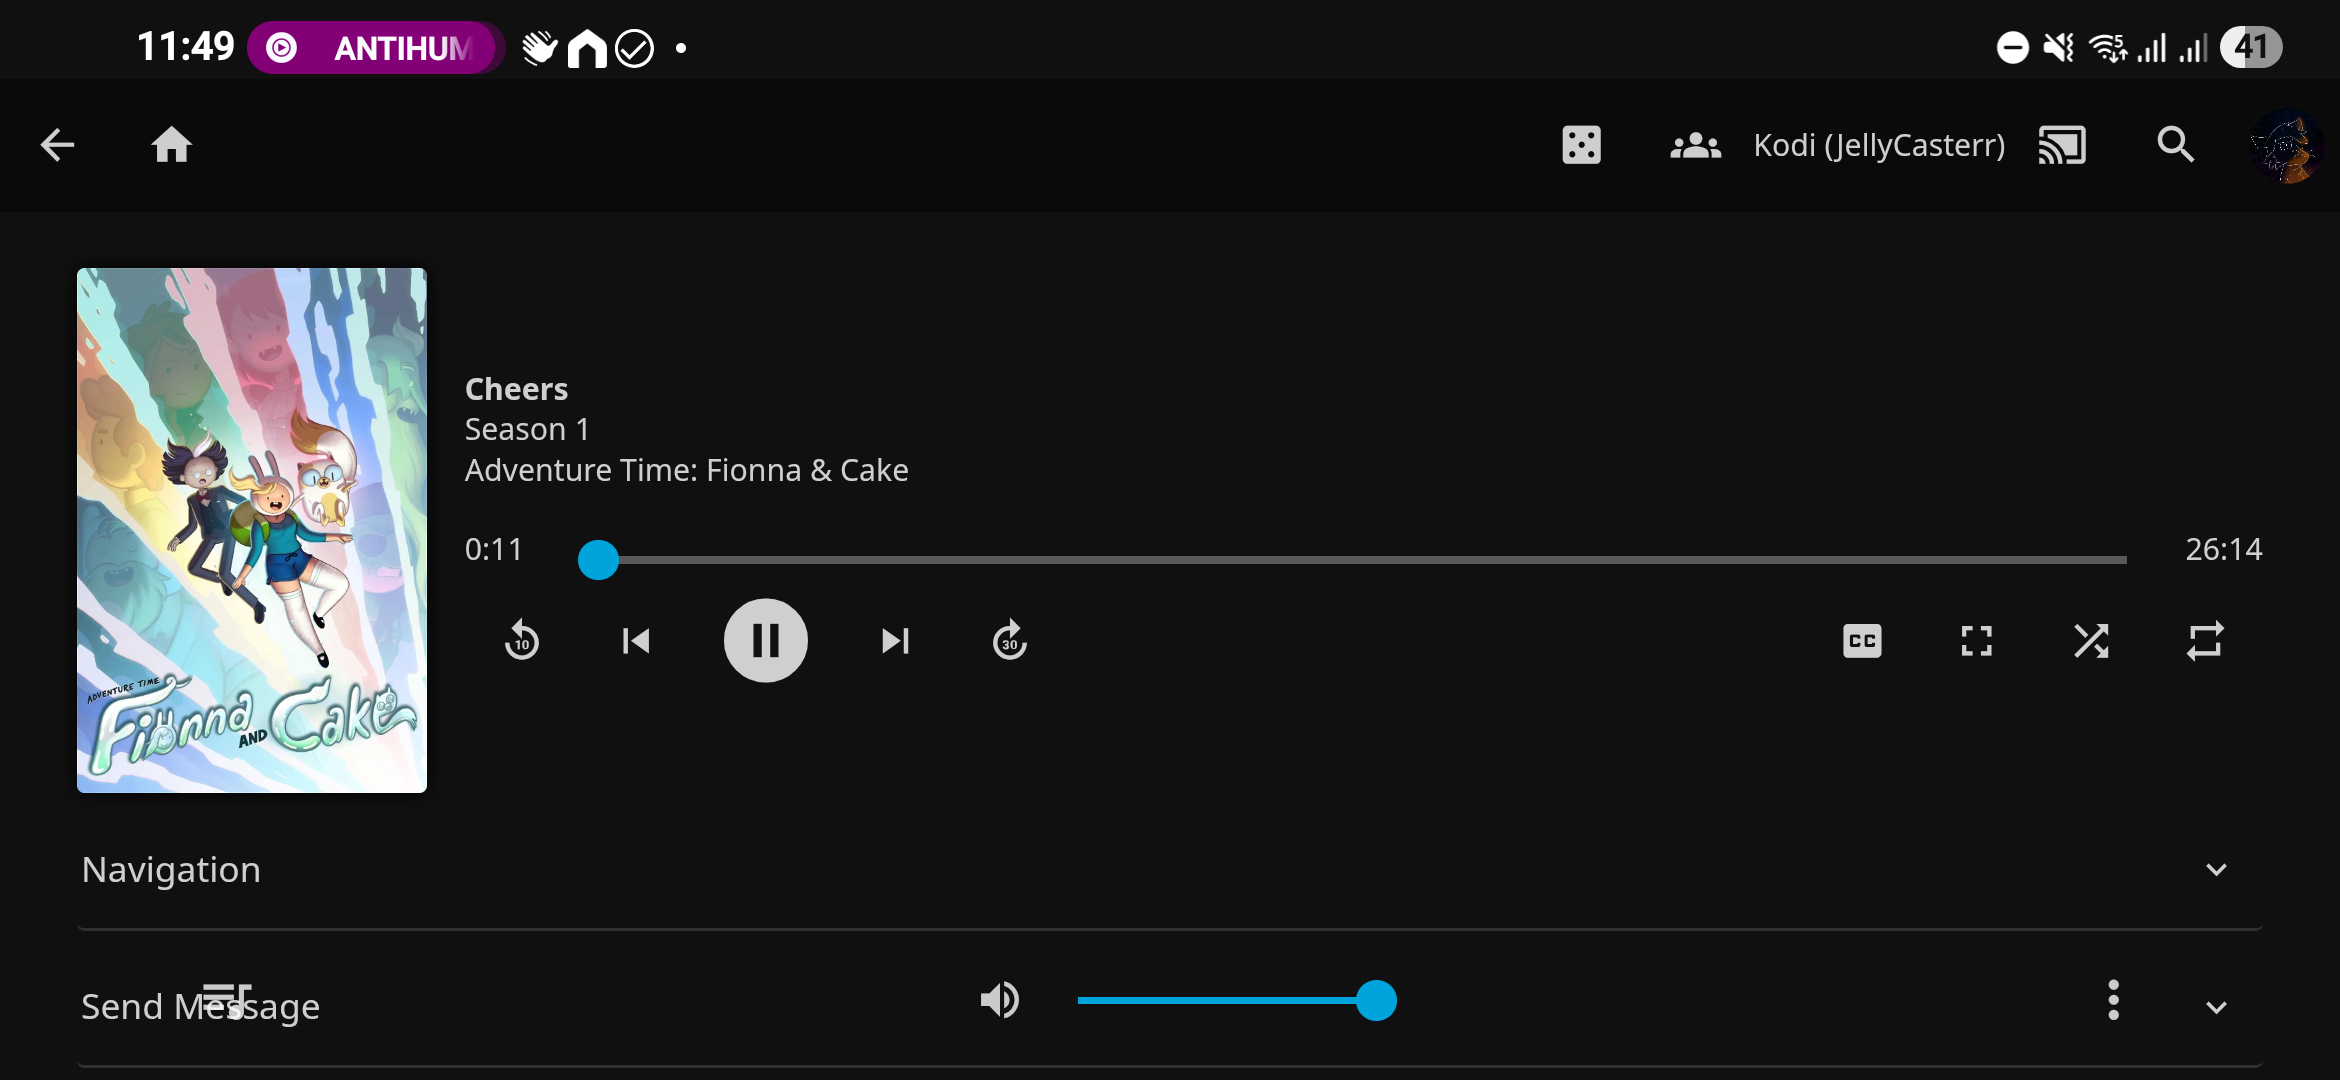Viewport: 2340px width, 1080px height.
Task: Toggle repeat mode
Action: (x=2204, y=641)
